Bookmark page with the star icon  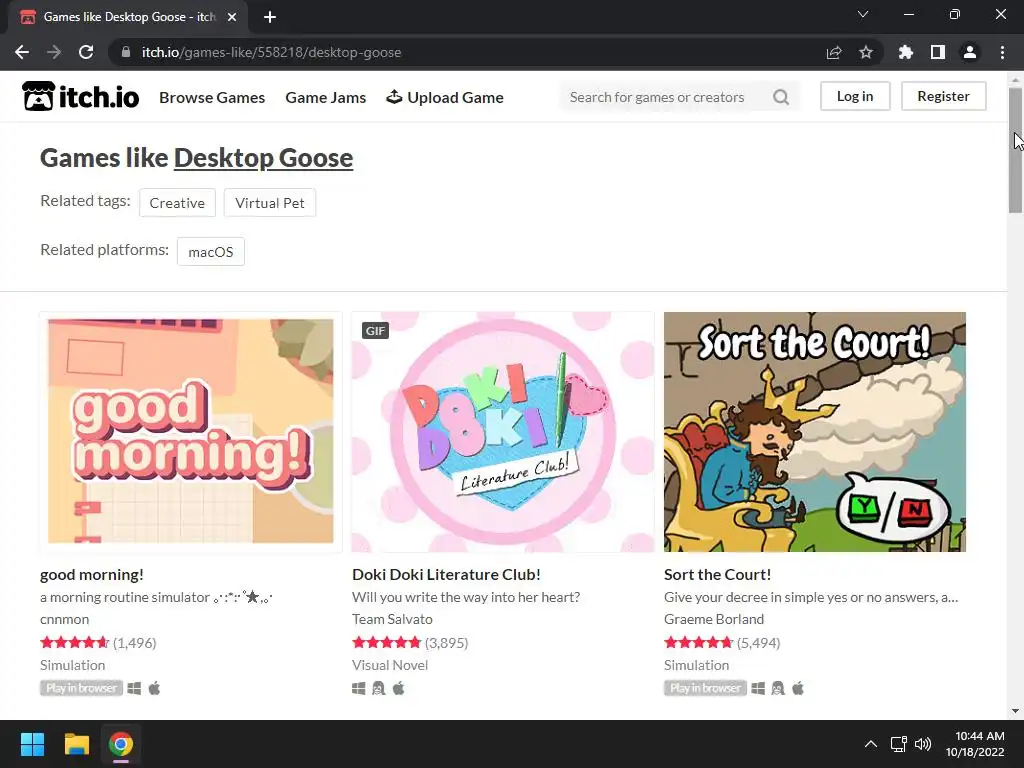click(x=866, y=52)
